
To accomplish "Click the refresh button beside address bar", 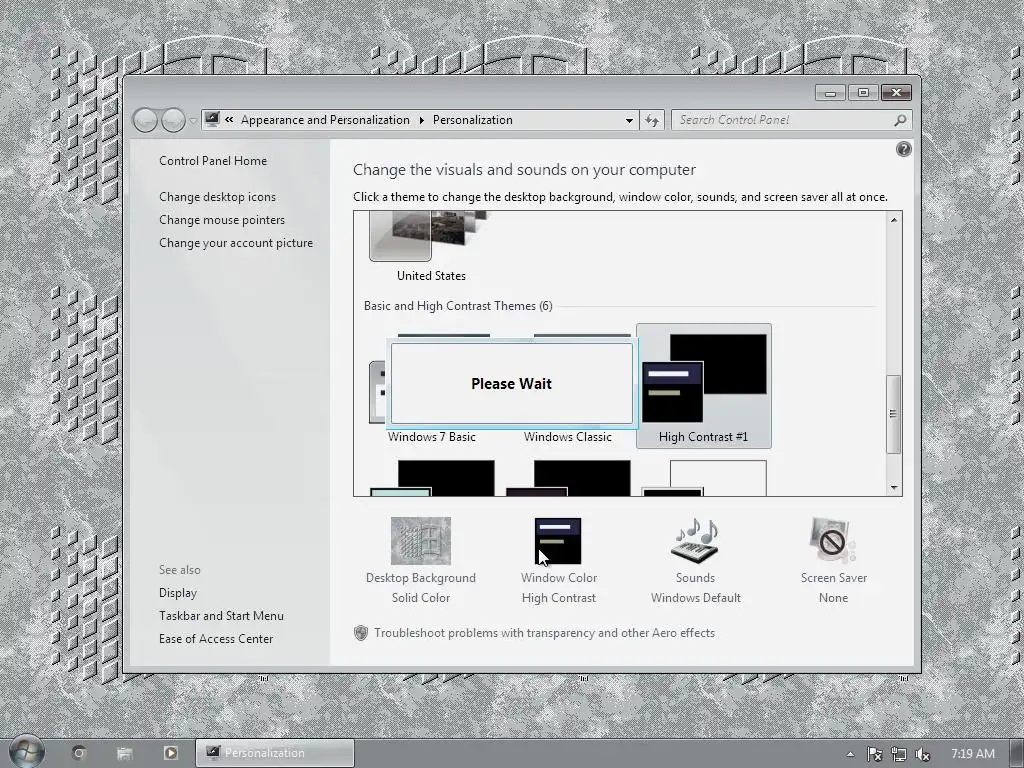I will click(652, 120).
